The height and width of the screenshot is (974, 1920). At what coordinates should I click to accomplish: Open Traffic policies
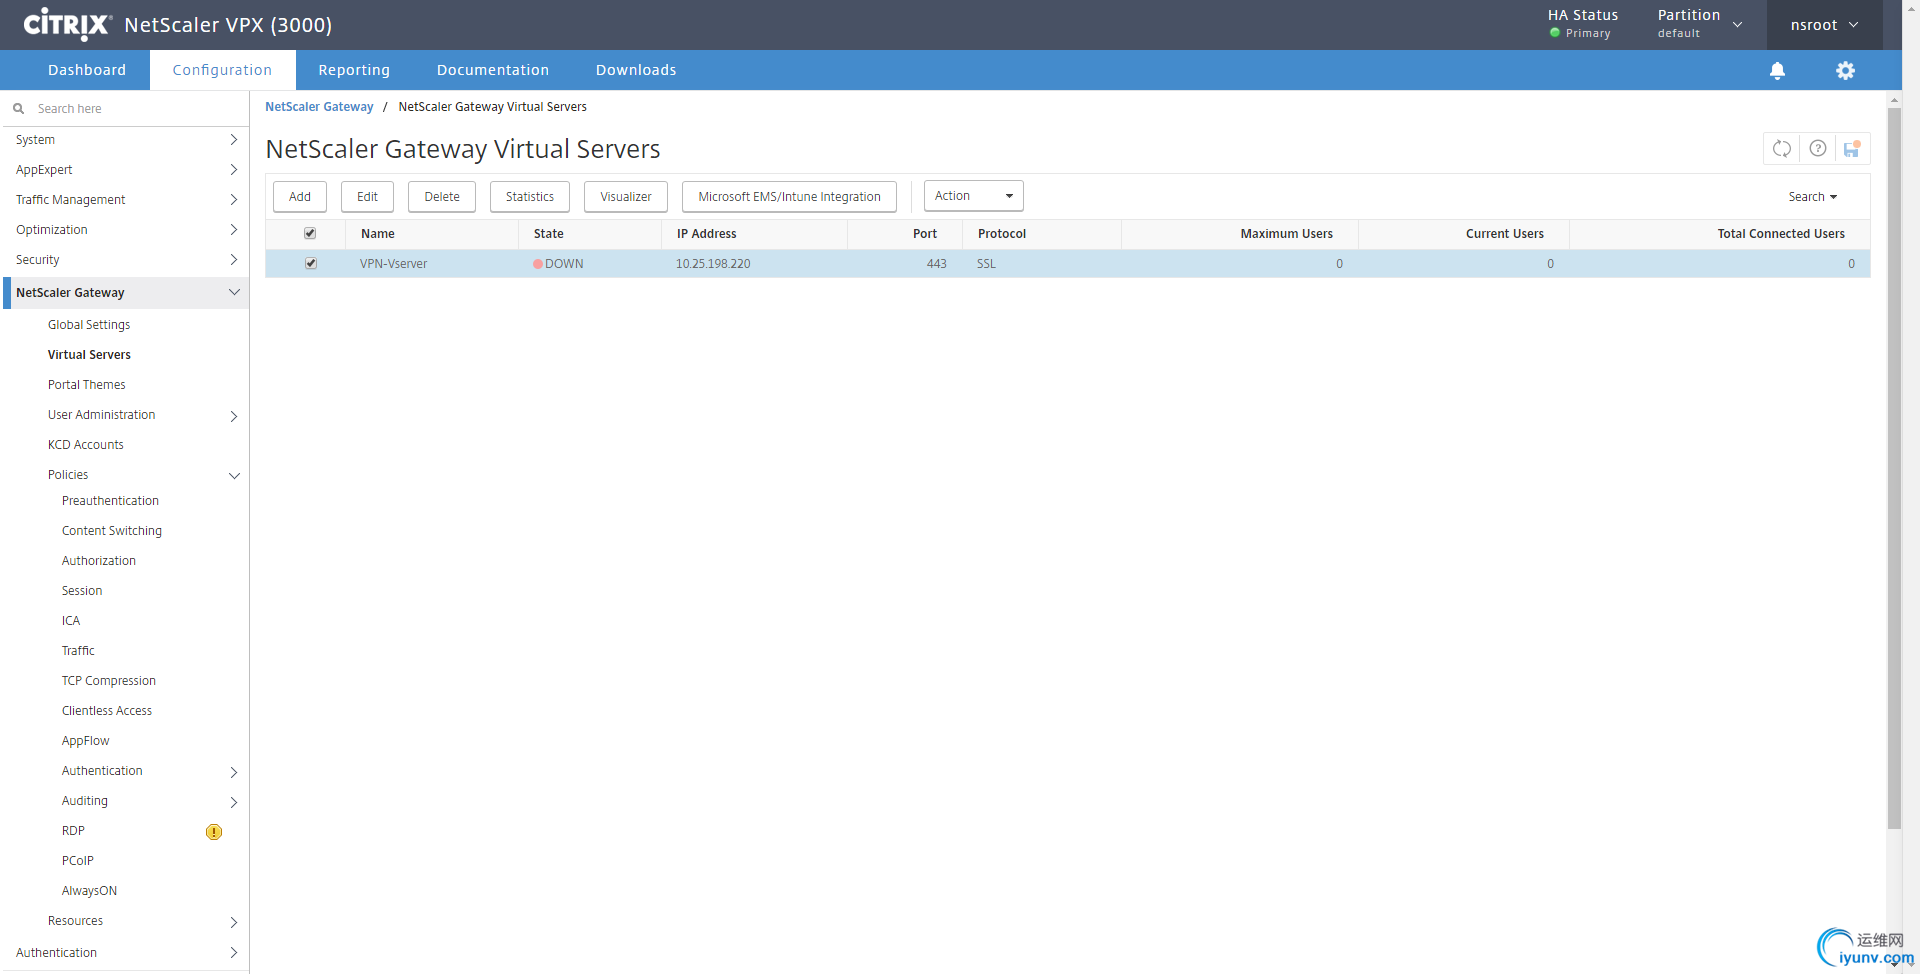tap(78, 651)
